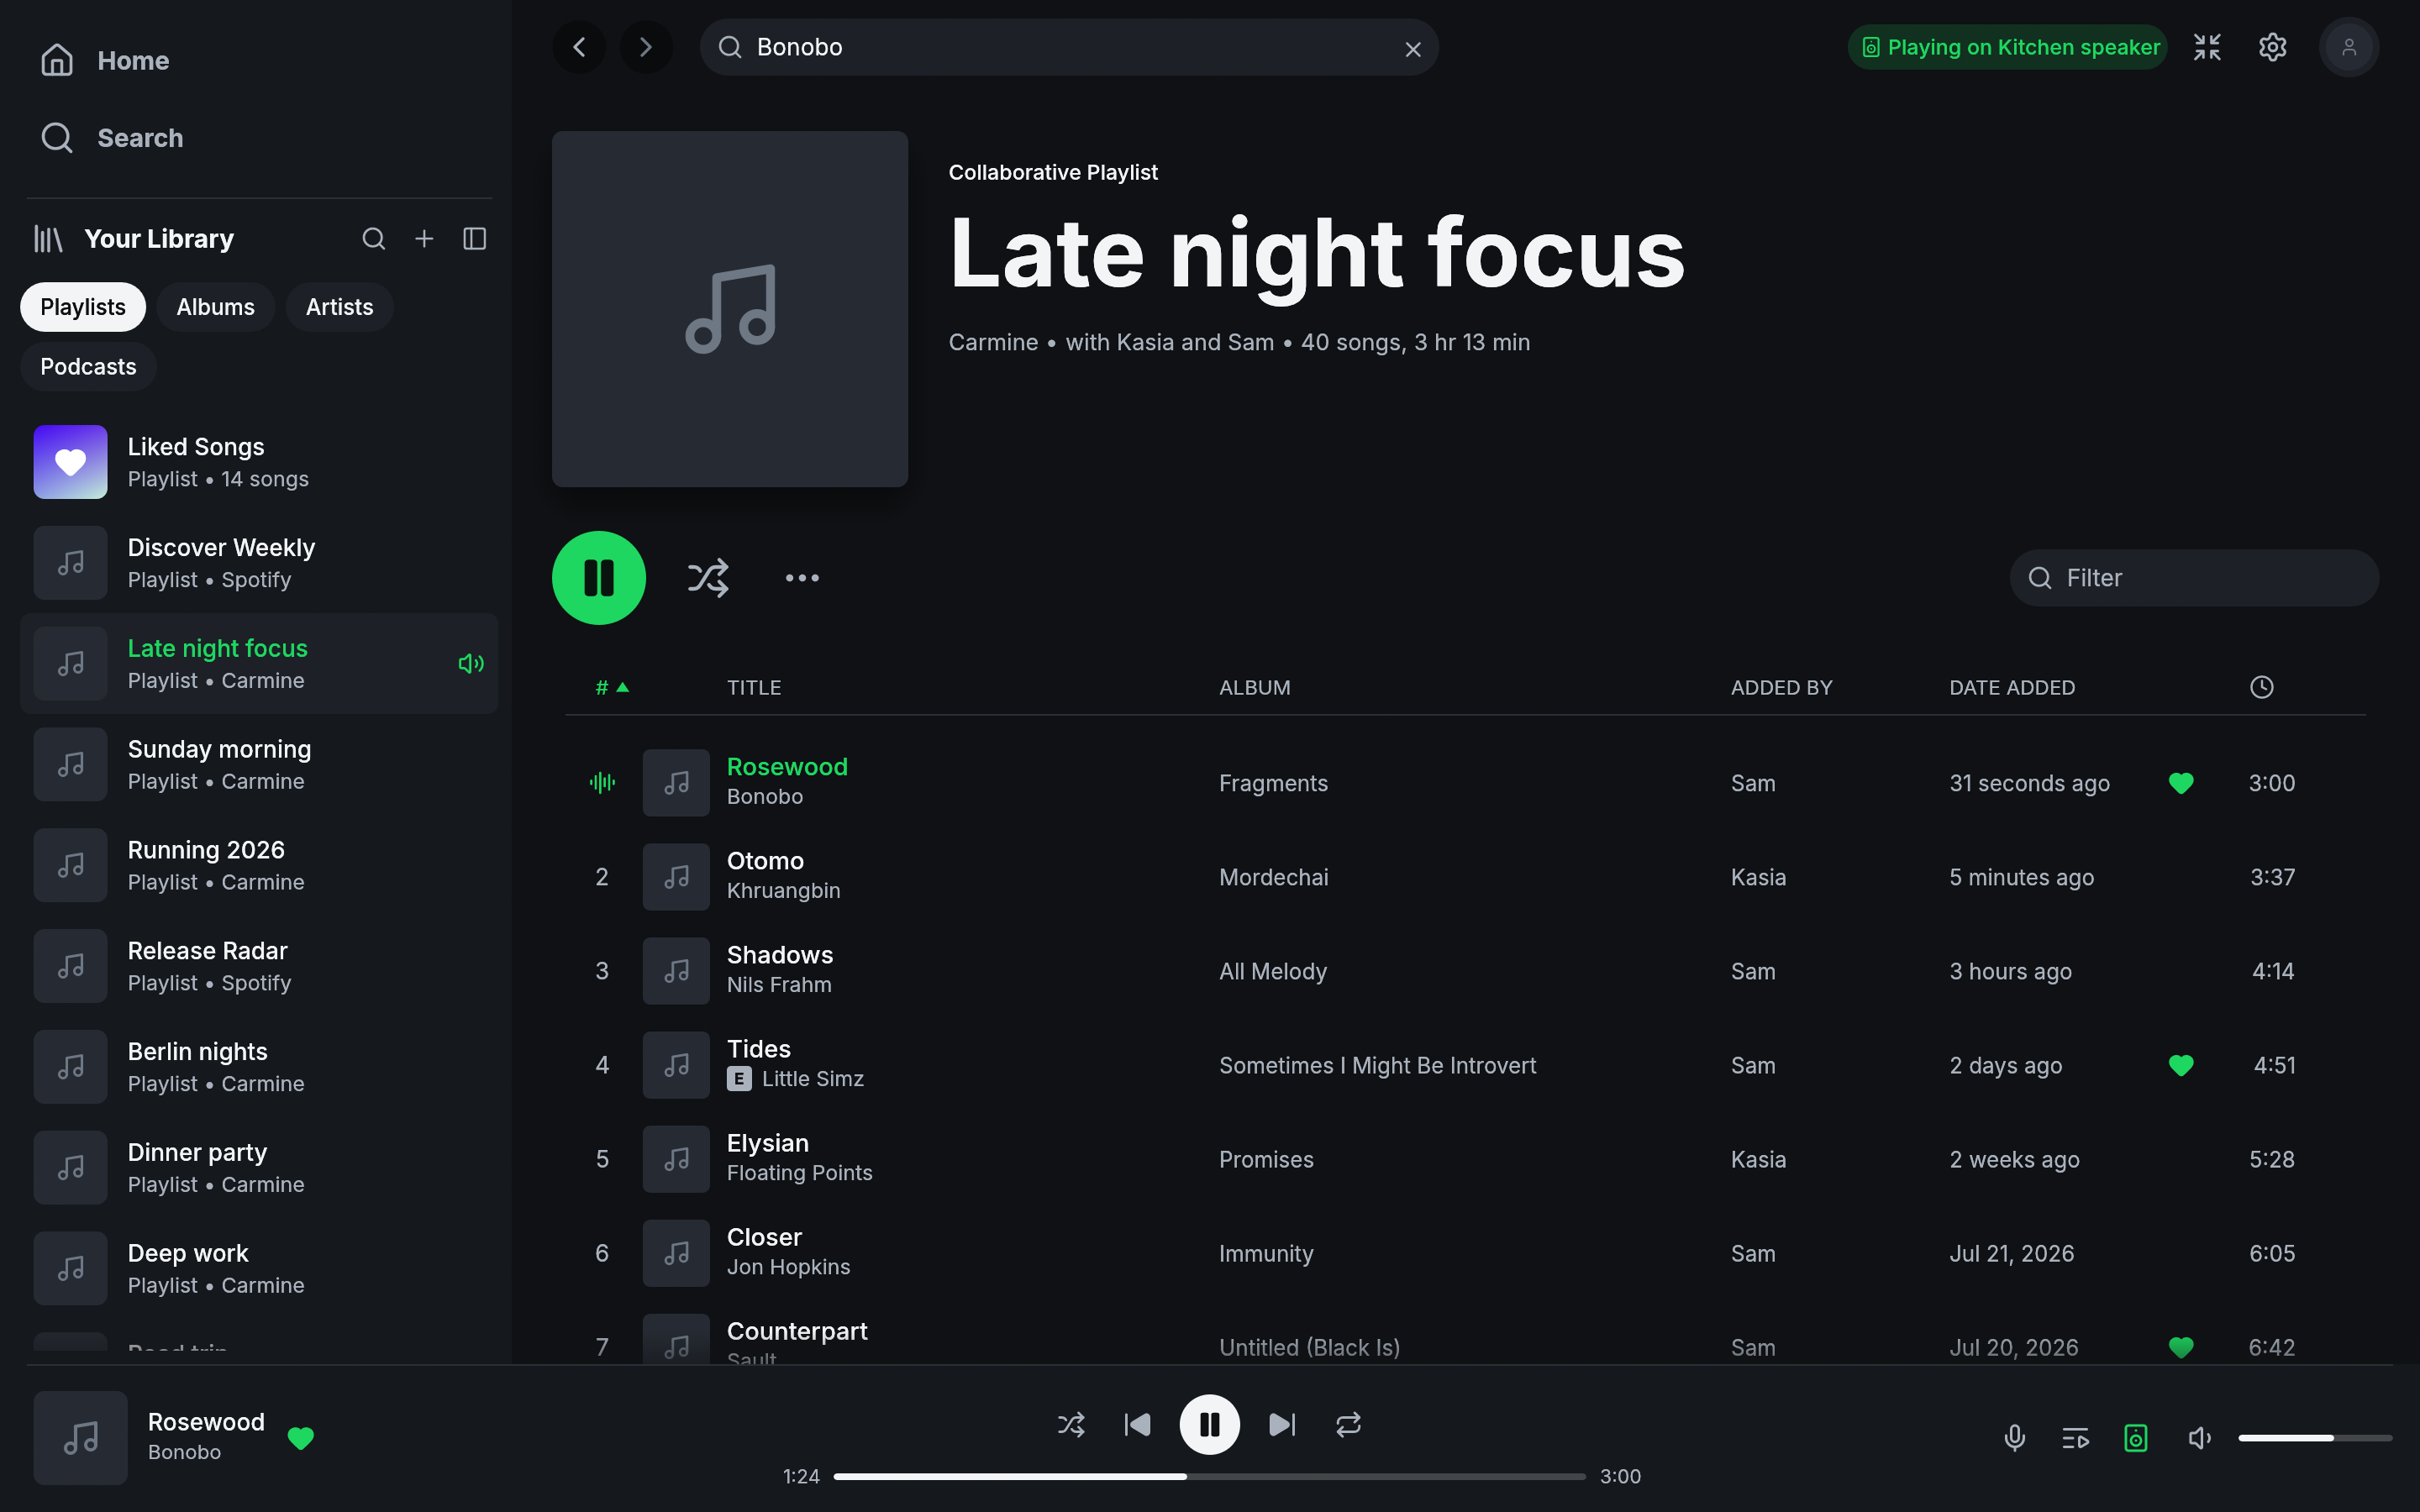Open Sometimes I Might Be Introvert album
Screen dimensions: 2420x1512
pos(1377,1065)
